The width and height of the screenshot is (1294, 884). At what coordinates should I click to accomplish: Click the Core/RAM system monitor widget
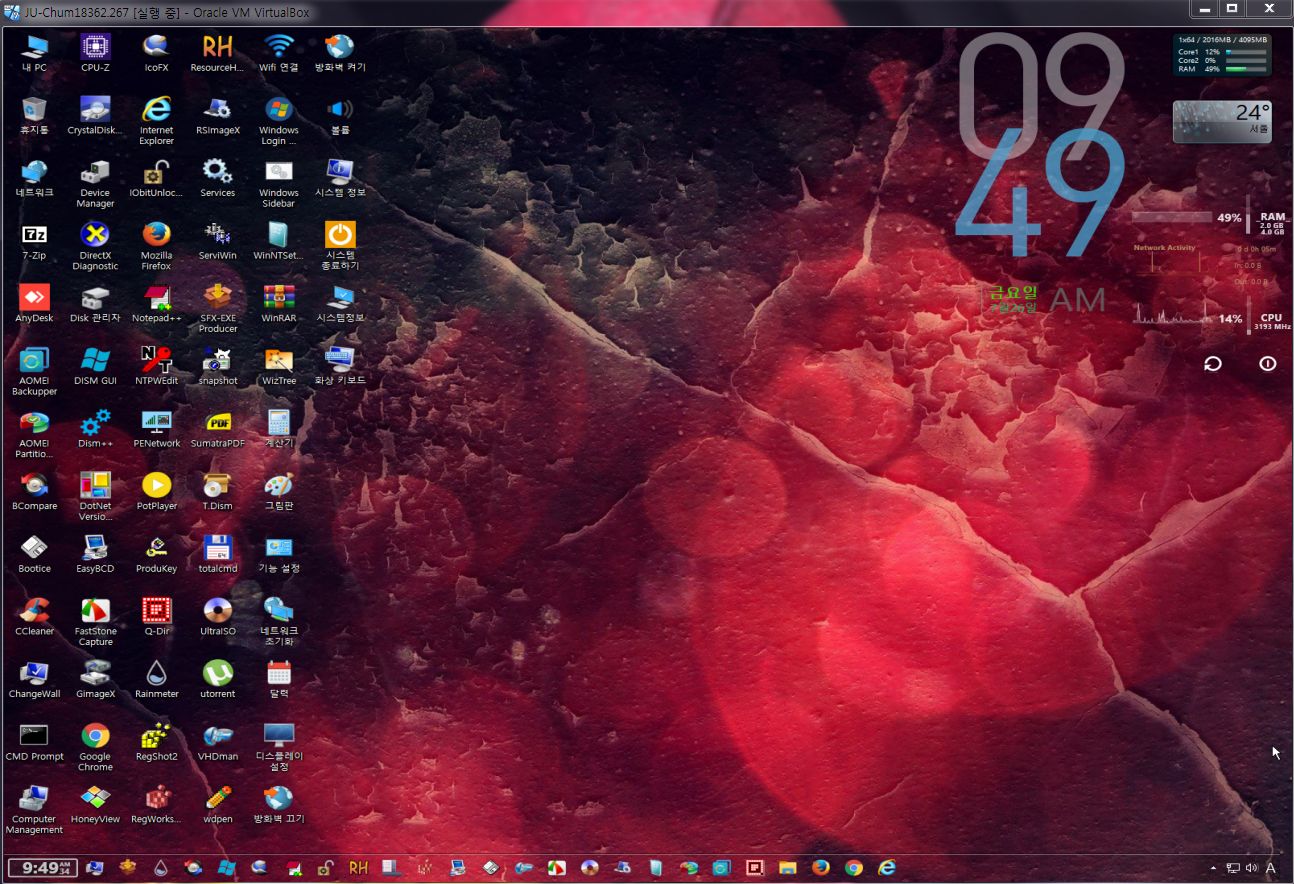pyautogui.click(x=1222, y=55)
